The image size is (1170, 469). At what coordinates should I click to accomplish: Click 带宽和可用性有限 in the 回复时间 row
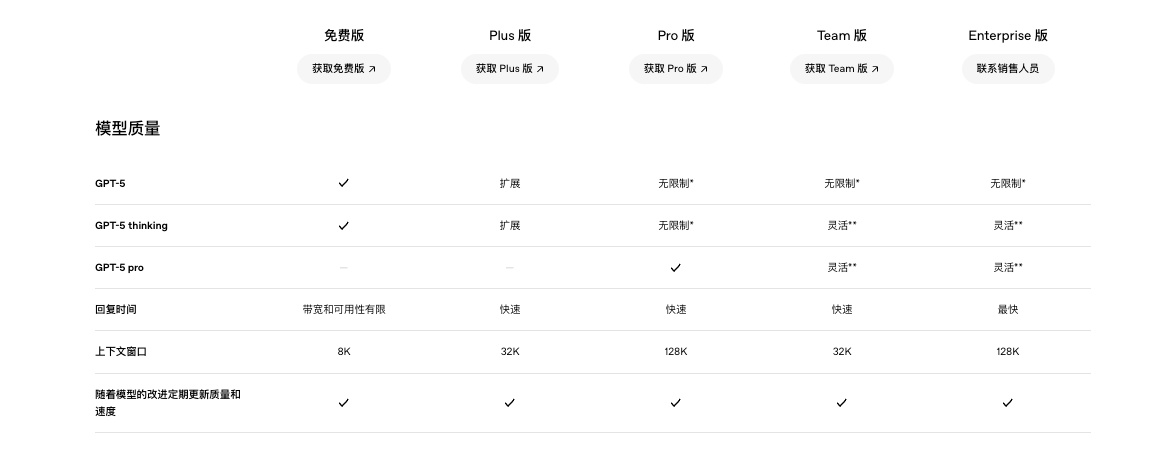(343, 310)
